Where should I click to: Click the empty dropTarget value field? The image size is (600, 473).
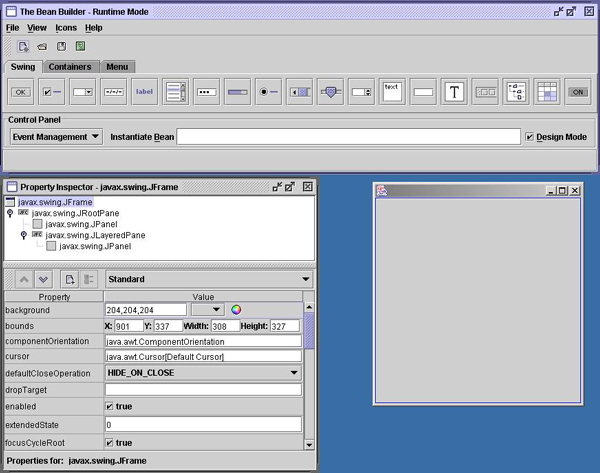coord(203,390)
